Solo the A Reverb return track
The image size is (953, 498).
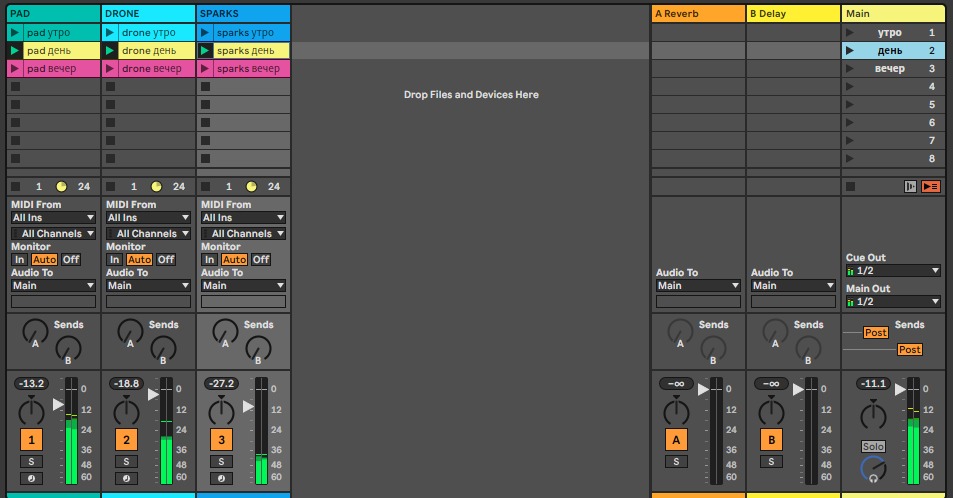(x=676, y=462)
